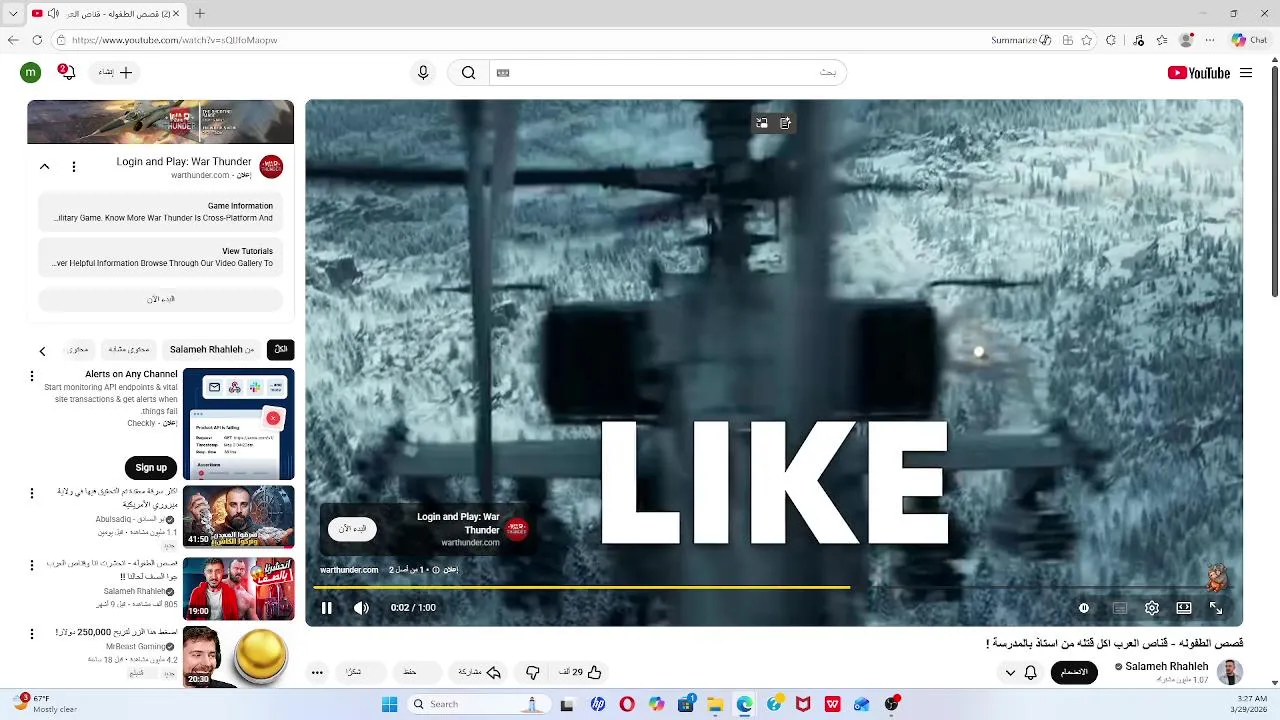
Task: Click the magnifier search button
Action: pos(468,73)
